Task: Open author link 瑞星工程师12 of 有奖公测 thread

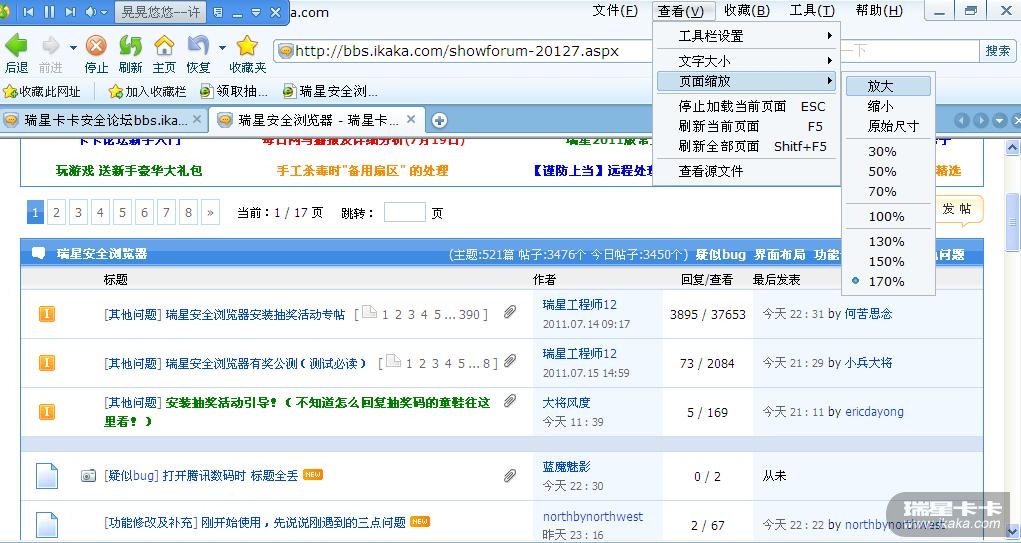Action: point(580,354)
